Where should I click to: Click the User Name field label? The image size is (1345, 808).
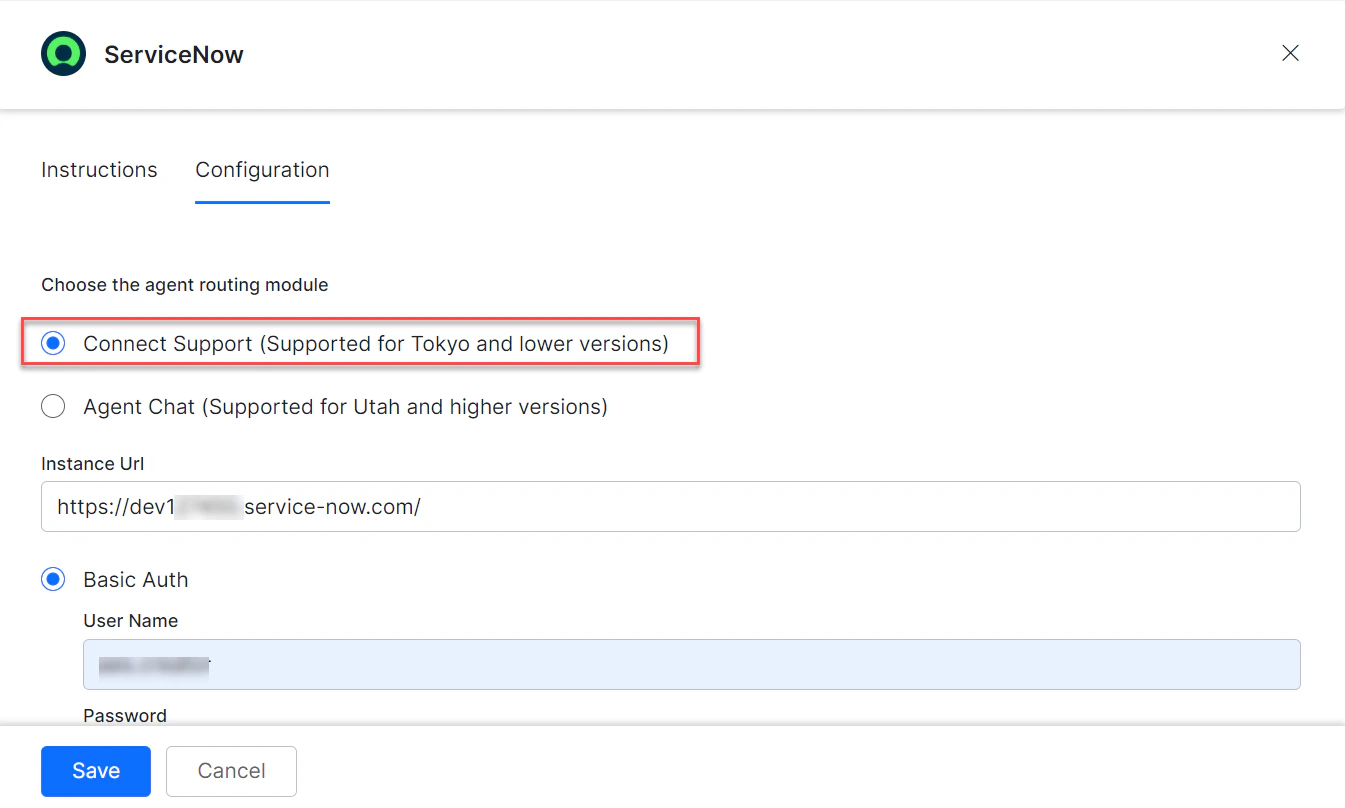130,621
